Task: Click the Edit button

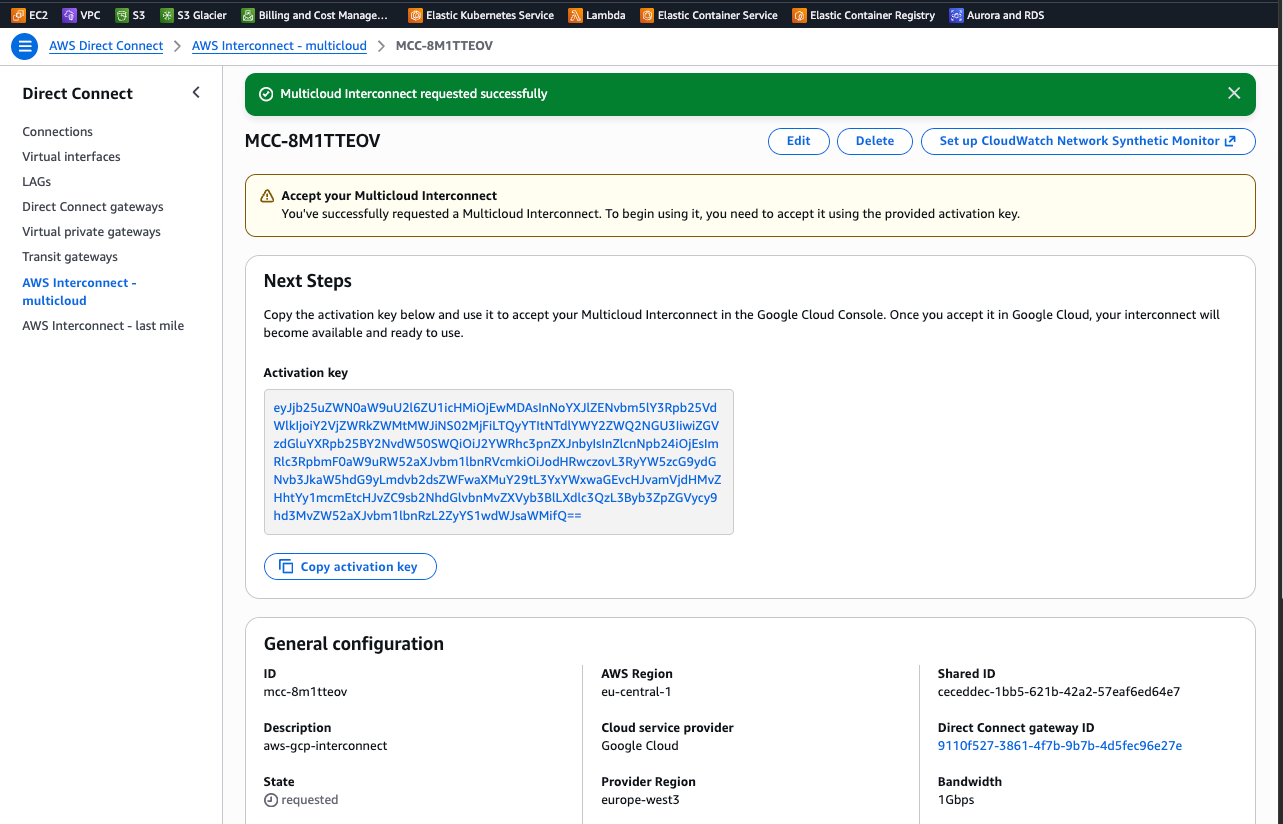Action: [x=798, y=141]
